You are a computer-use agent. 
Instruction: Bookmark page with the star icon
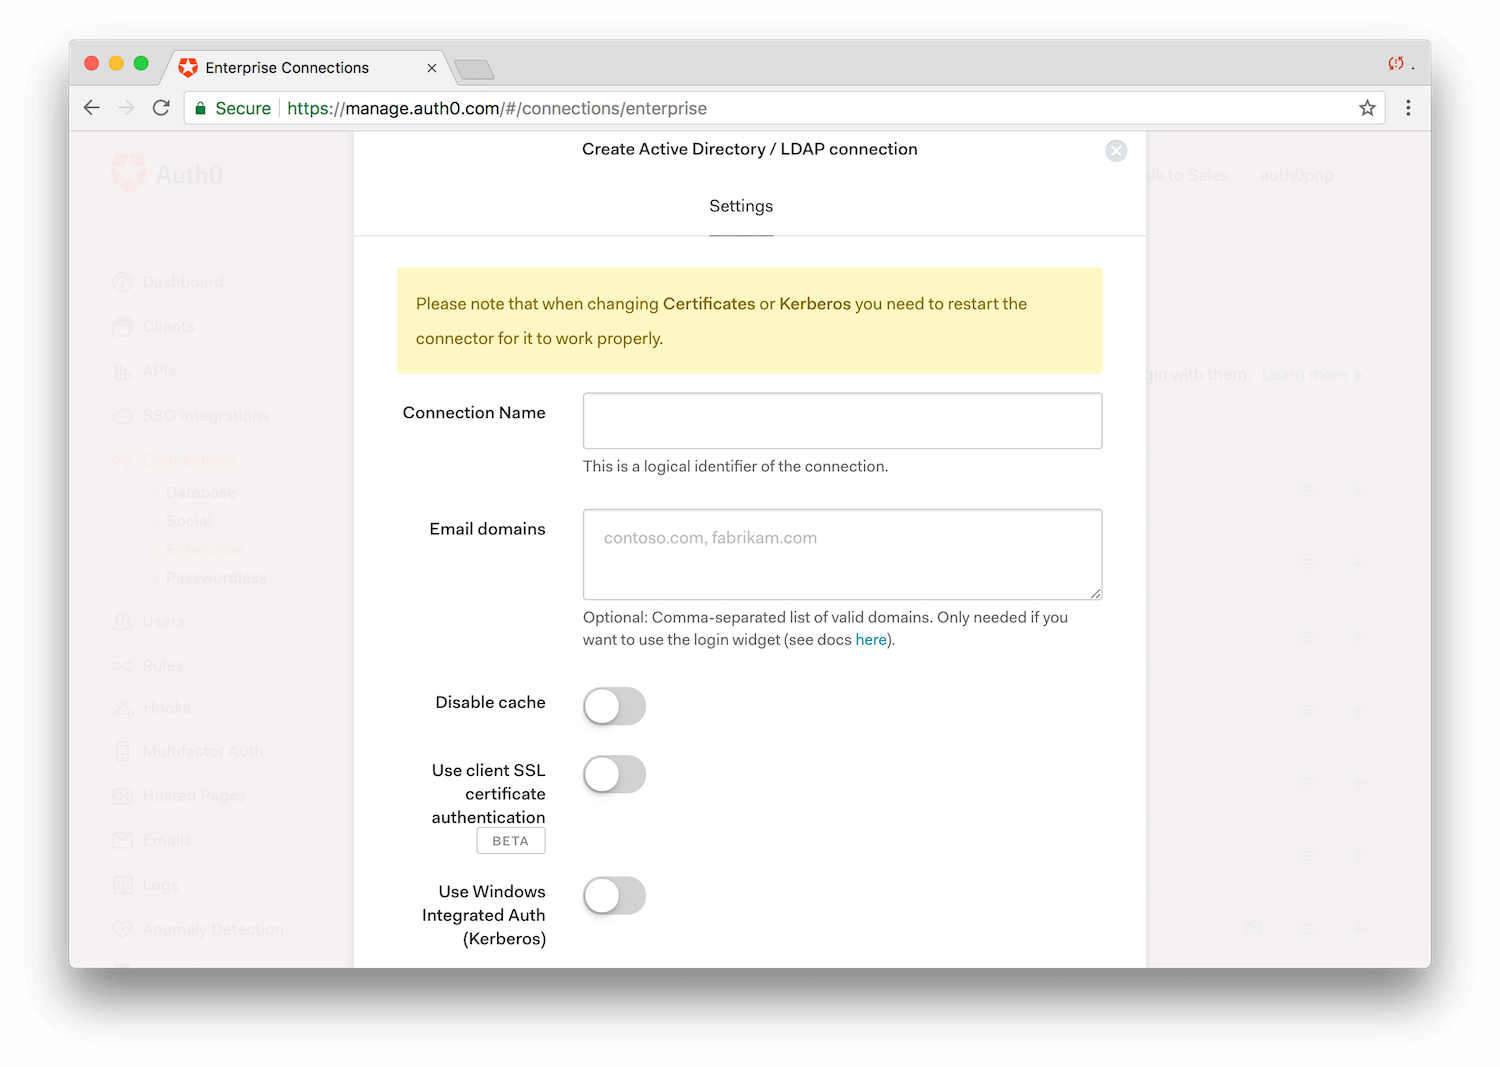pos(1367,108)
